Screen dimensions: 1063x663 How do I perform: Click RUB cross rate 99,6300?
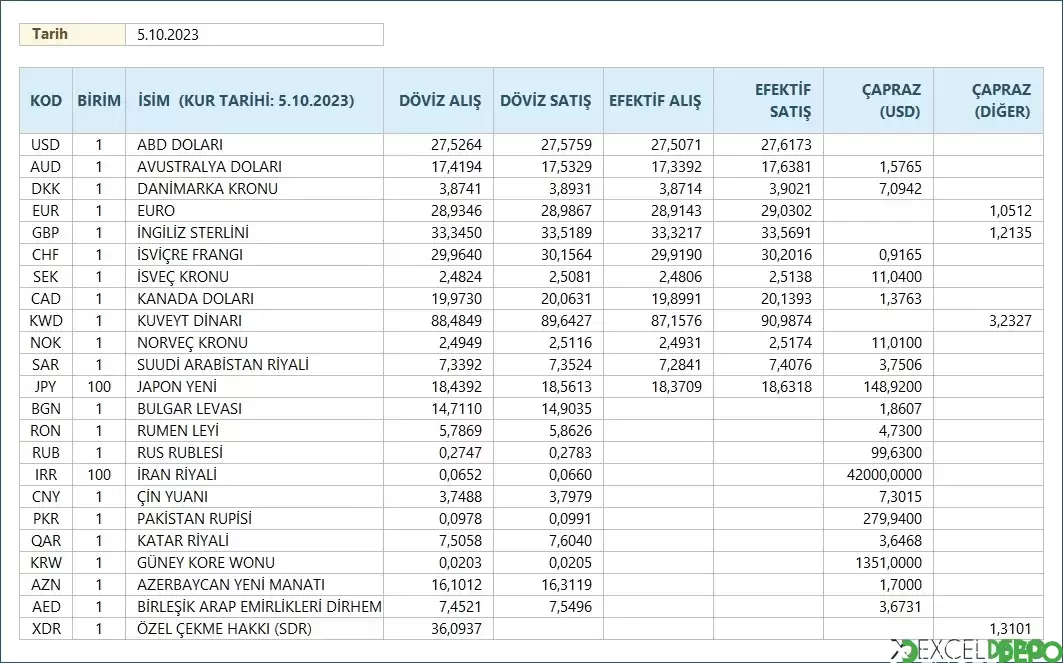[x=879, y=453]
